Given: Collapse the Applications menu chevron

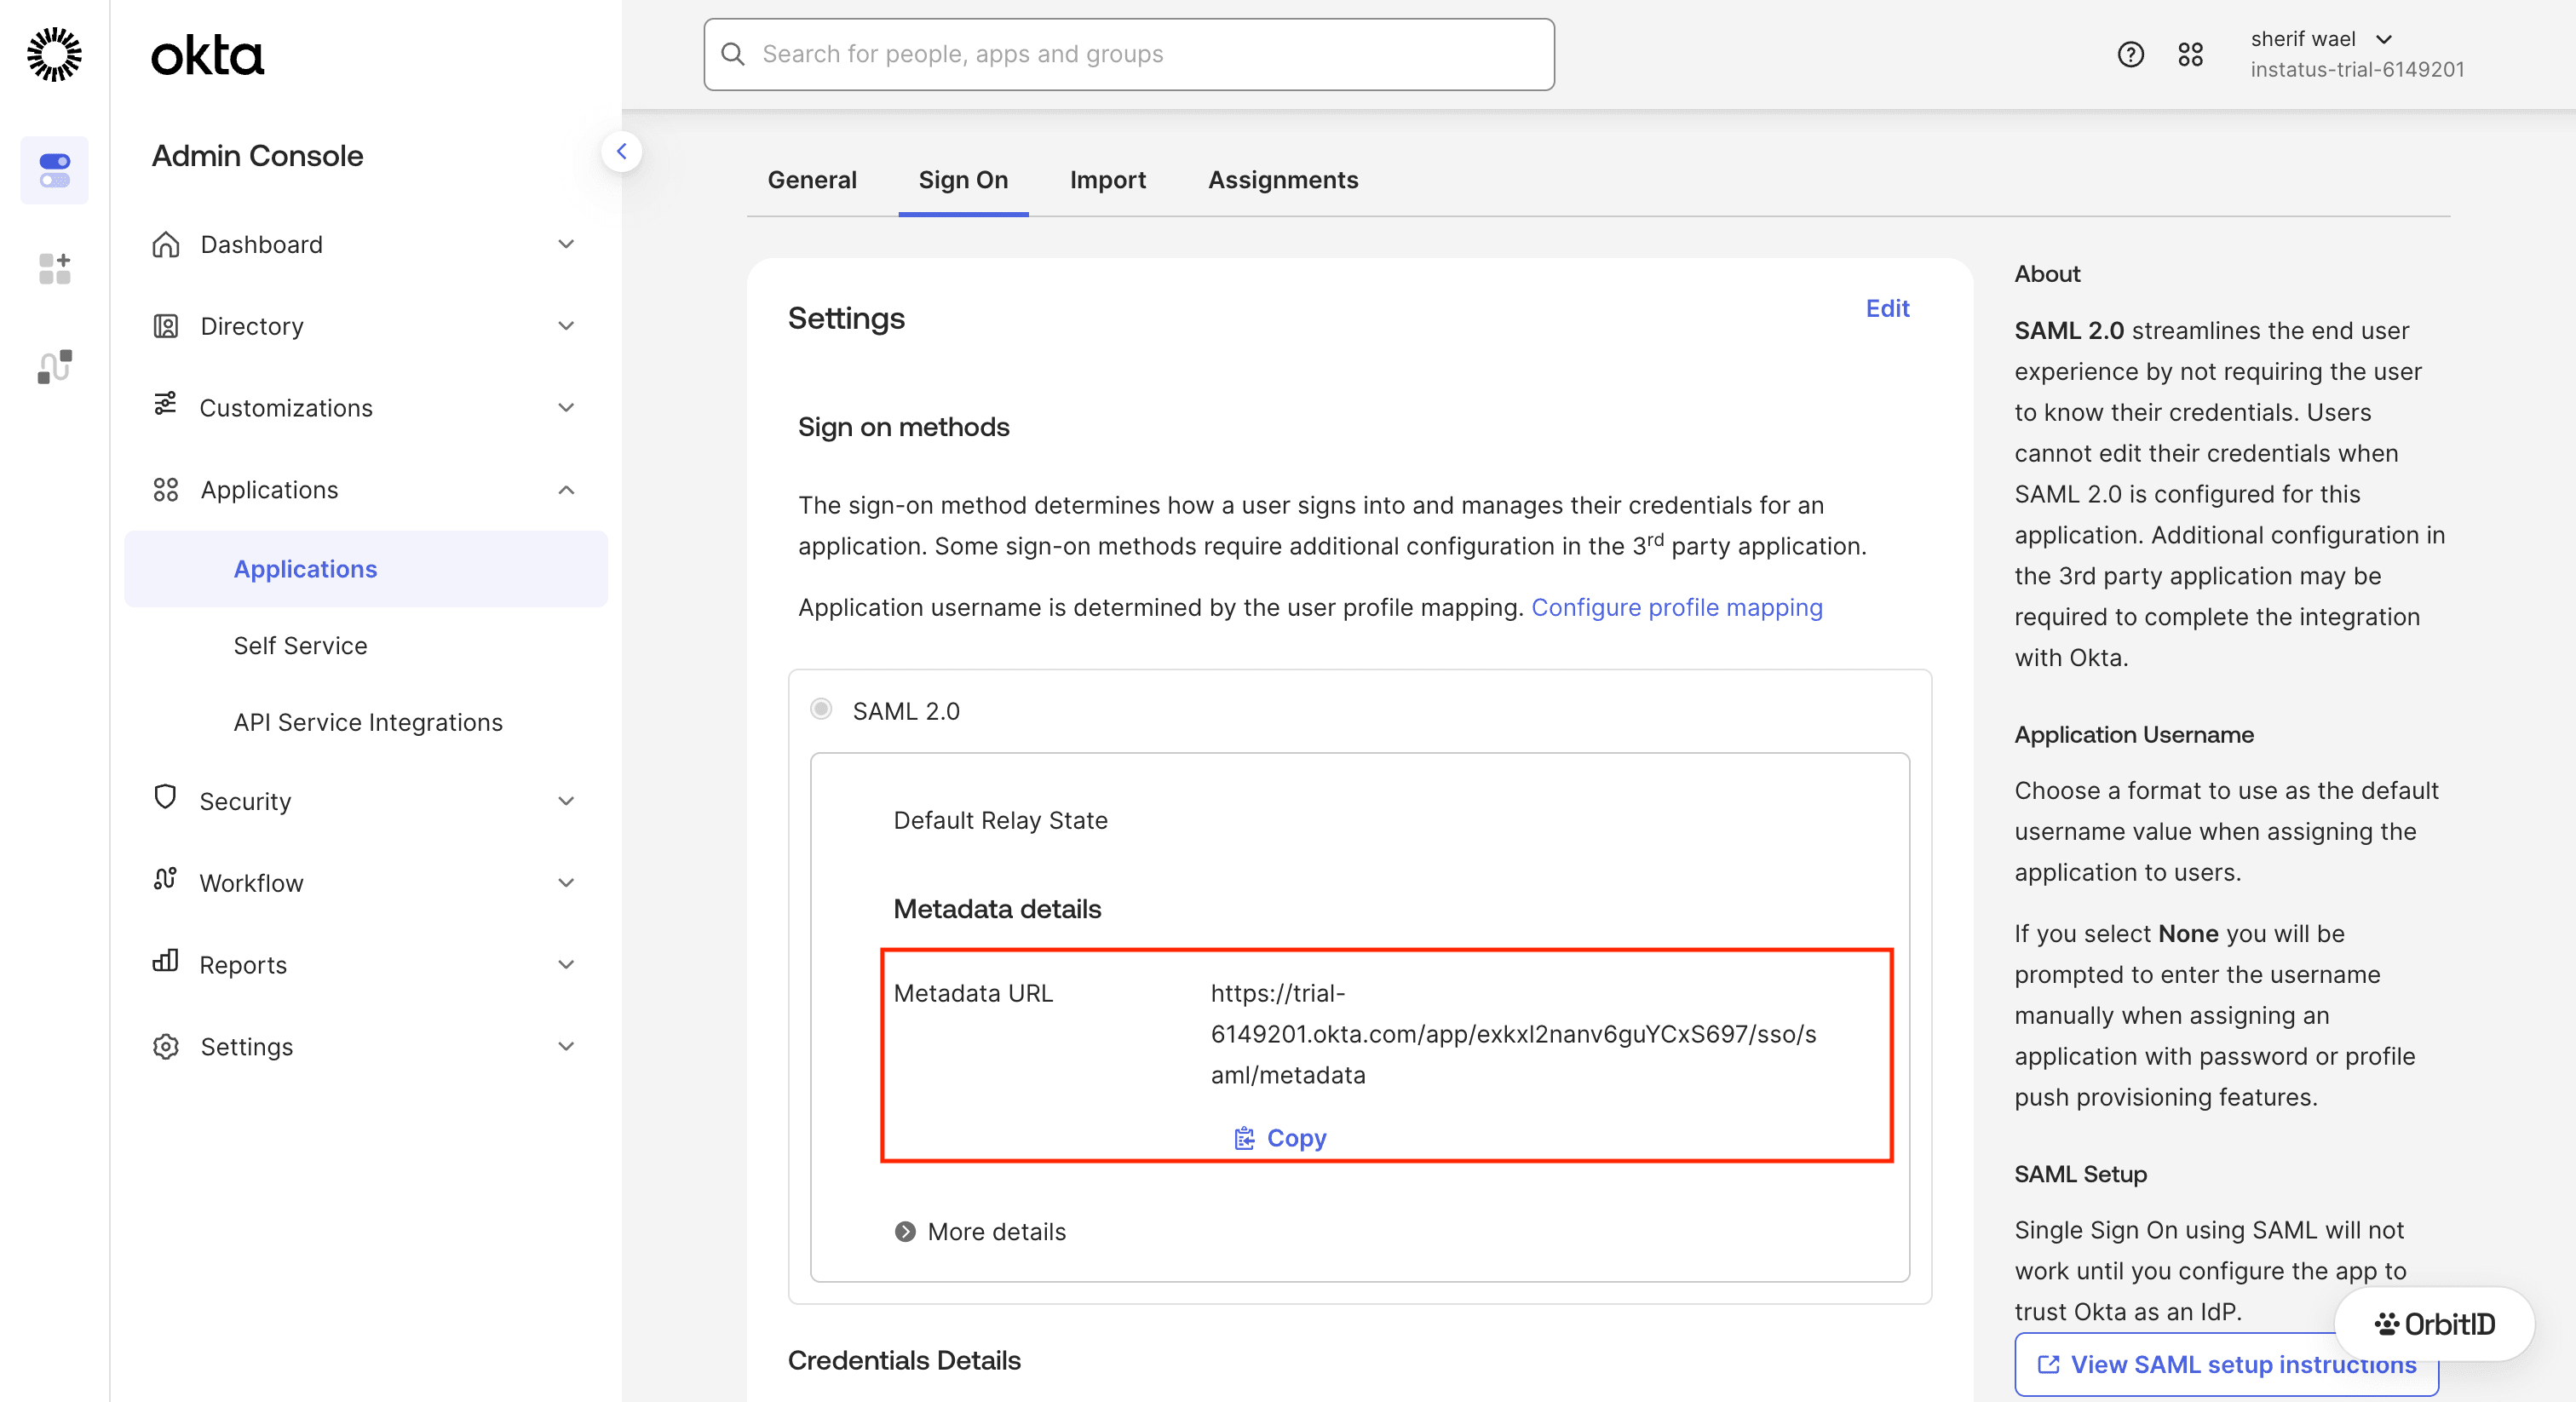Looking at the screenshot, I should coord(566,490).
